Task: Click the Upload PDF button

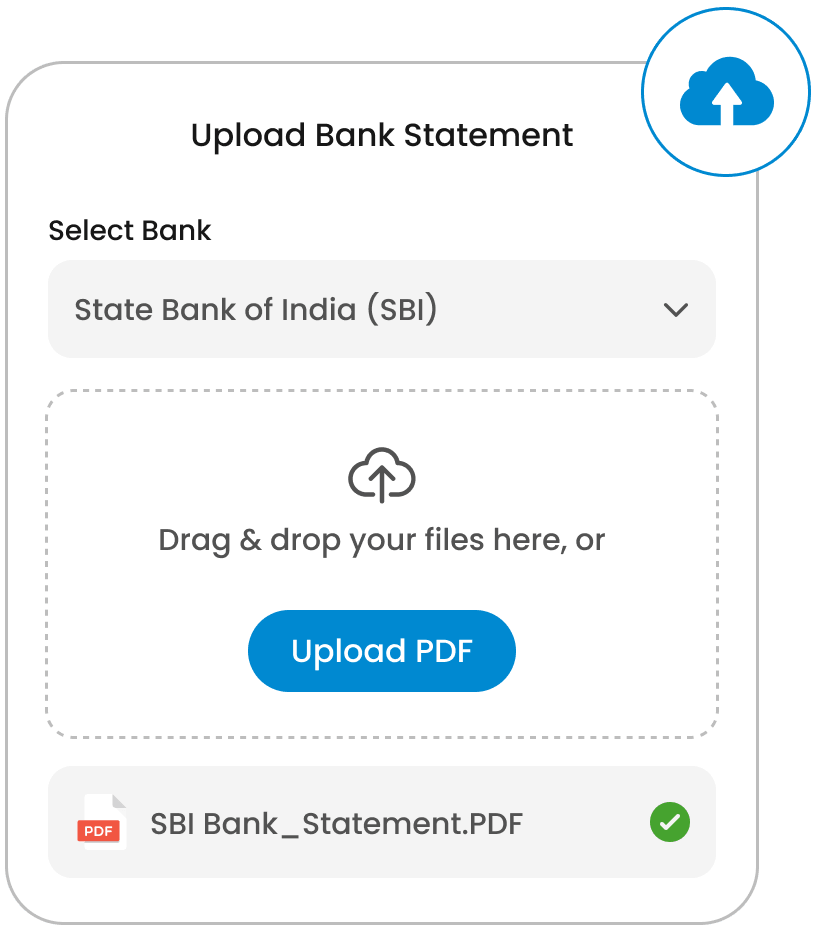Action: [382, 651]
